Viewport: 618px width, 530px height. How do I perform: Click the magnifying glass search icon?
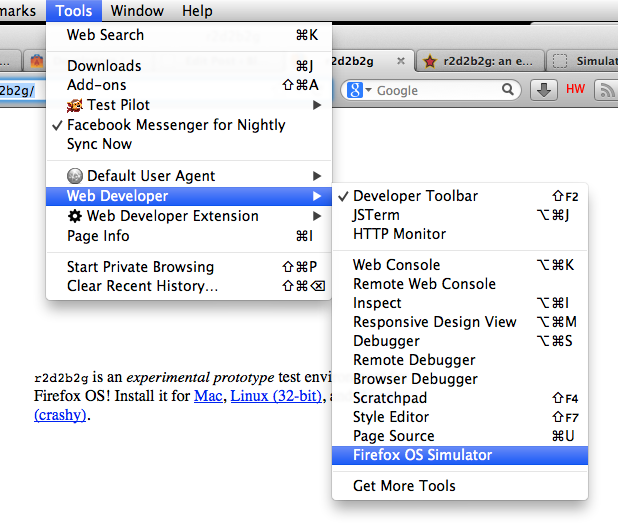[x=508, y=90]
